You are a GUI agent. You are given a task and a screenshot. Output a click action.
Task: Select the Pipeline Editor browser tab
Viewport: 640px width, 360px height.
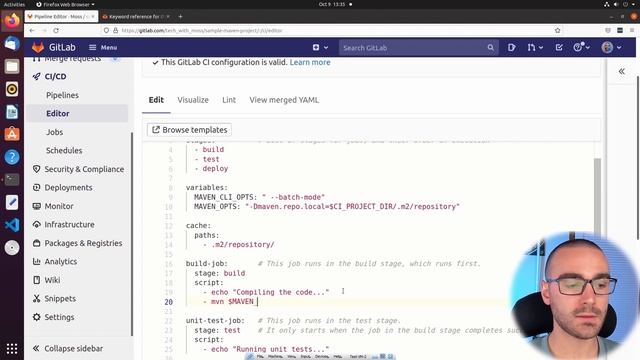pyautogui.click(x=61, y=16)
